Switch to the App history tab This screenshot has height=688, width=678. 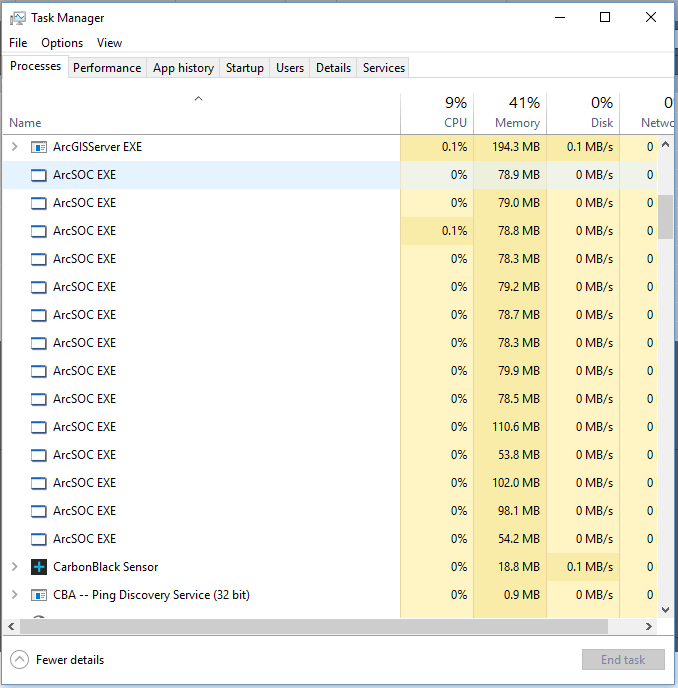[x=183, y=68]
